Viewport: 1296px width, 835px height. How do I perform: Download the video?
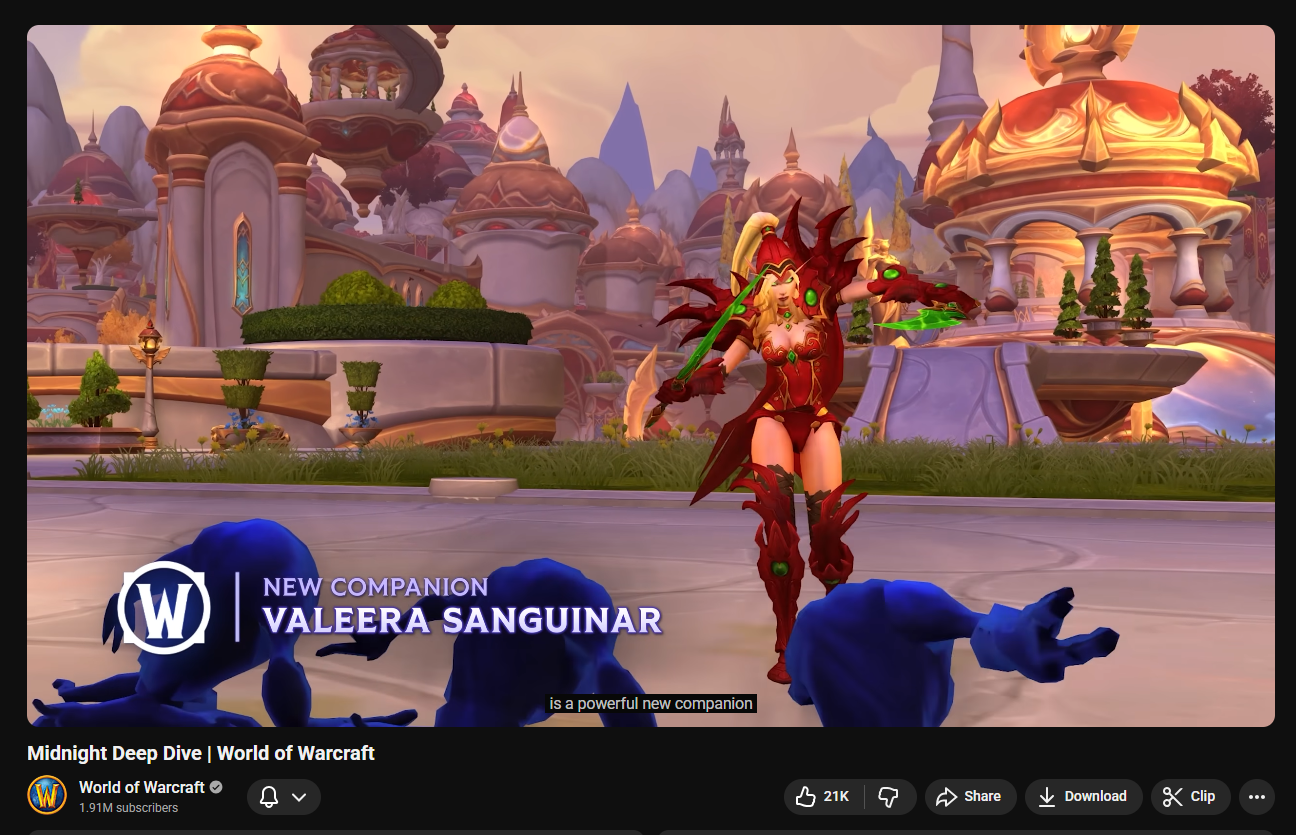(1083, 797)
